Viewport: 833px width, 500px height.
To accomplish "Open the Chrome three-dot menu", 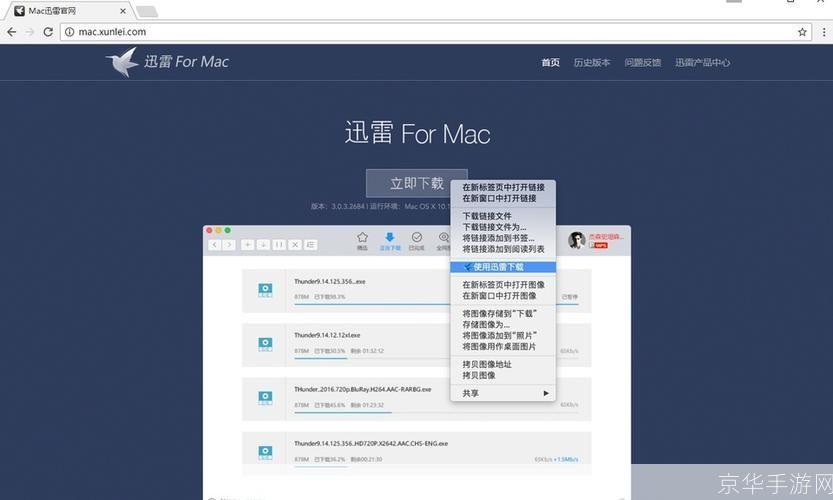I will click(x=824, y=32).
